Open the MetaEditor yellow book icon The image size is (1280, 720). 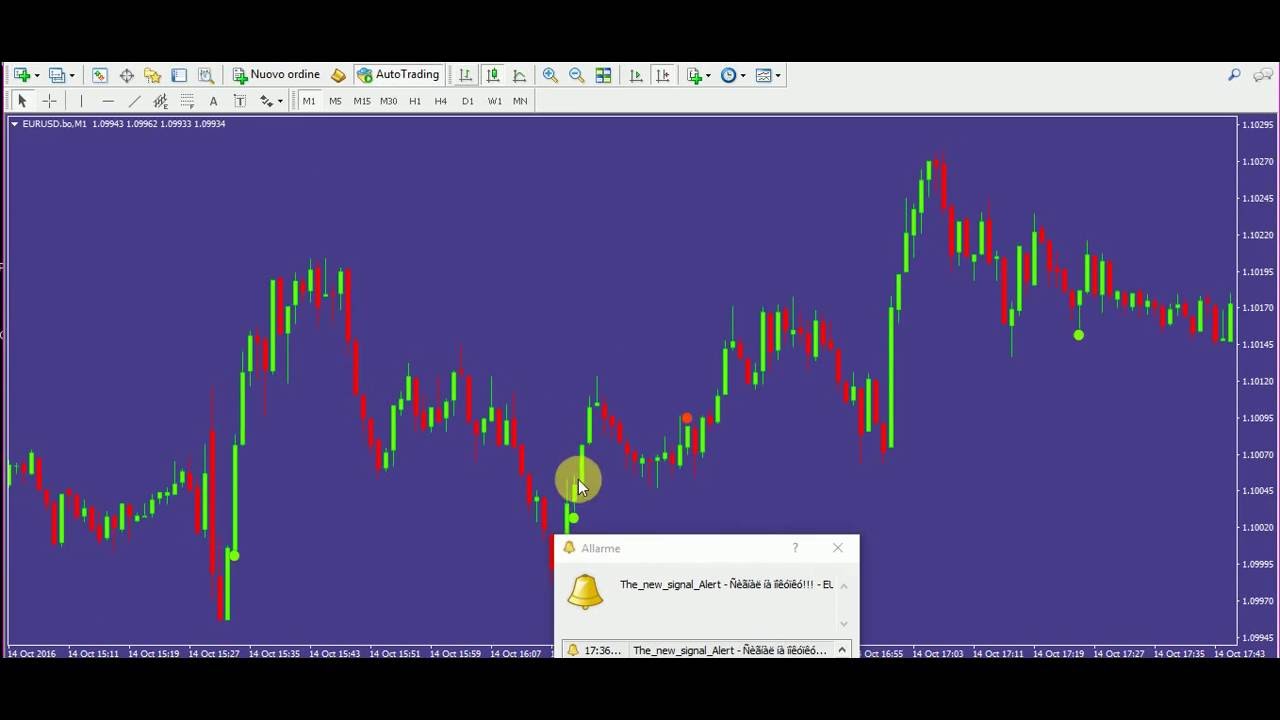click(x=338, y=75)
